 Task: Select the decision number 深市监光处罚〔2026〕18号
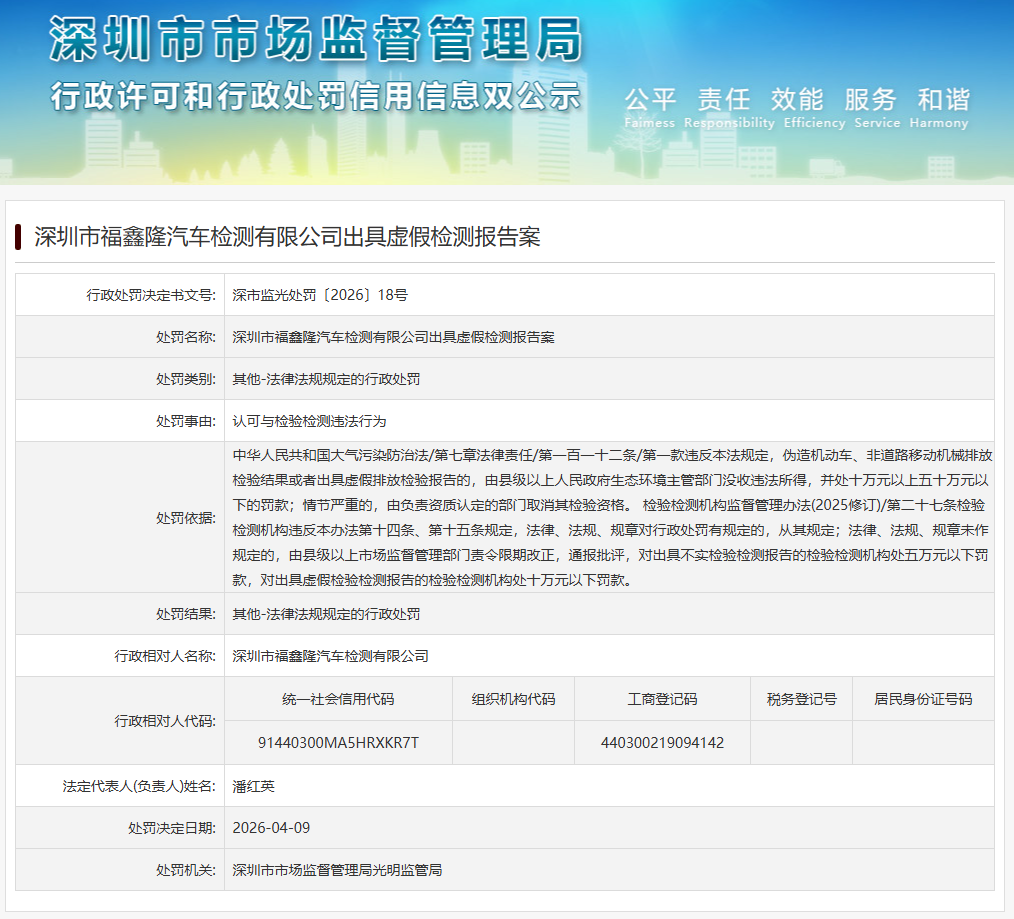point(319,295)
